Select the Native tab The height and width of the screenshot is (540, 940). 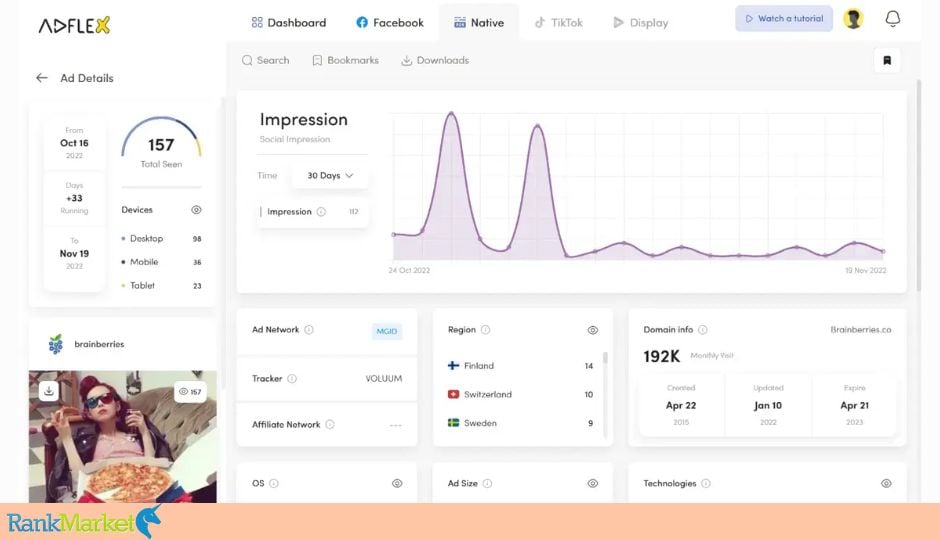(479, 23)
